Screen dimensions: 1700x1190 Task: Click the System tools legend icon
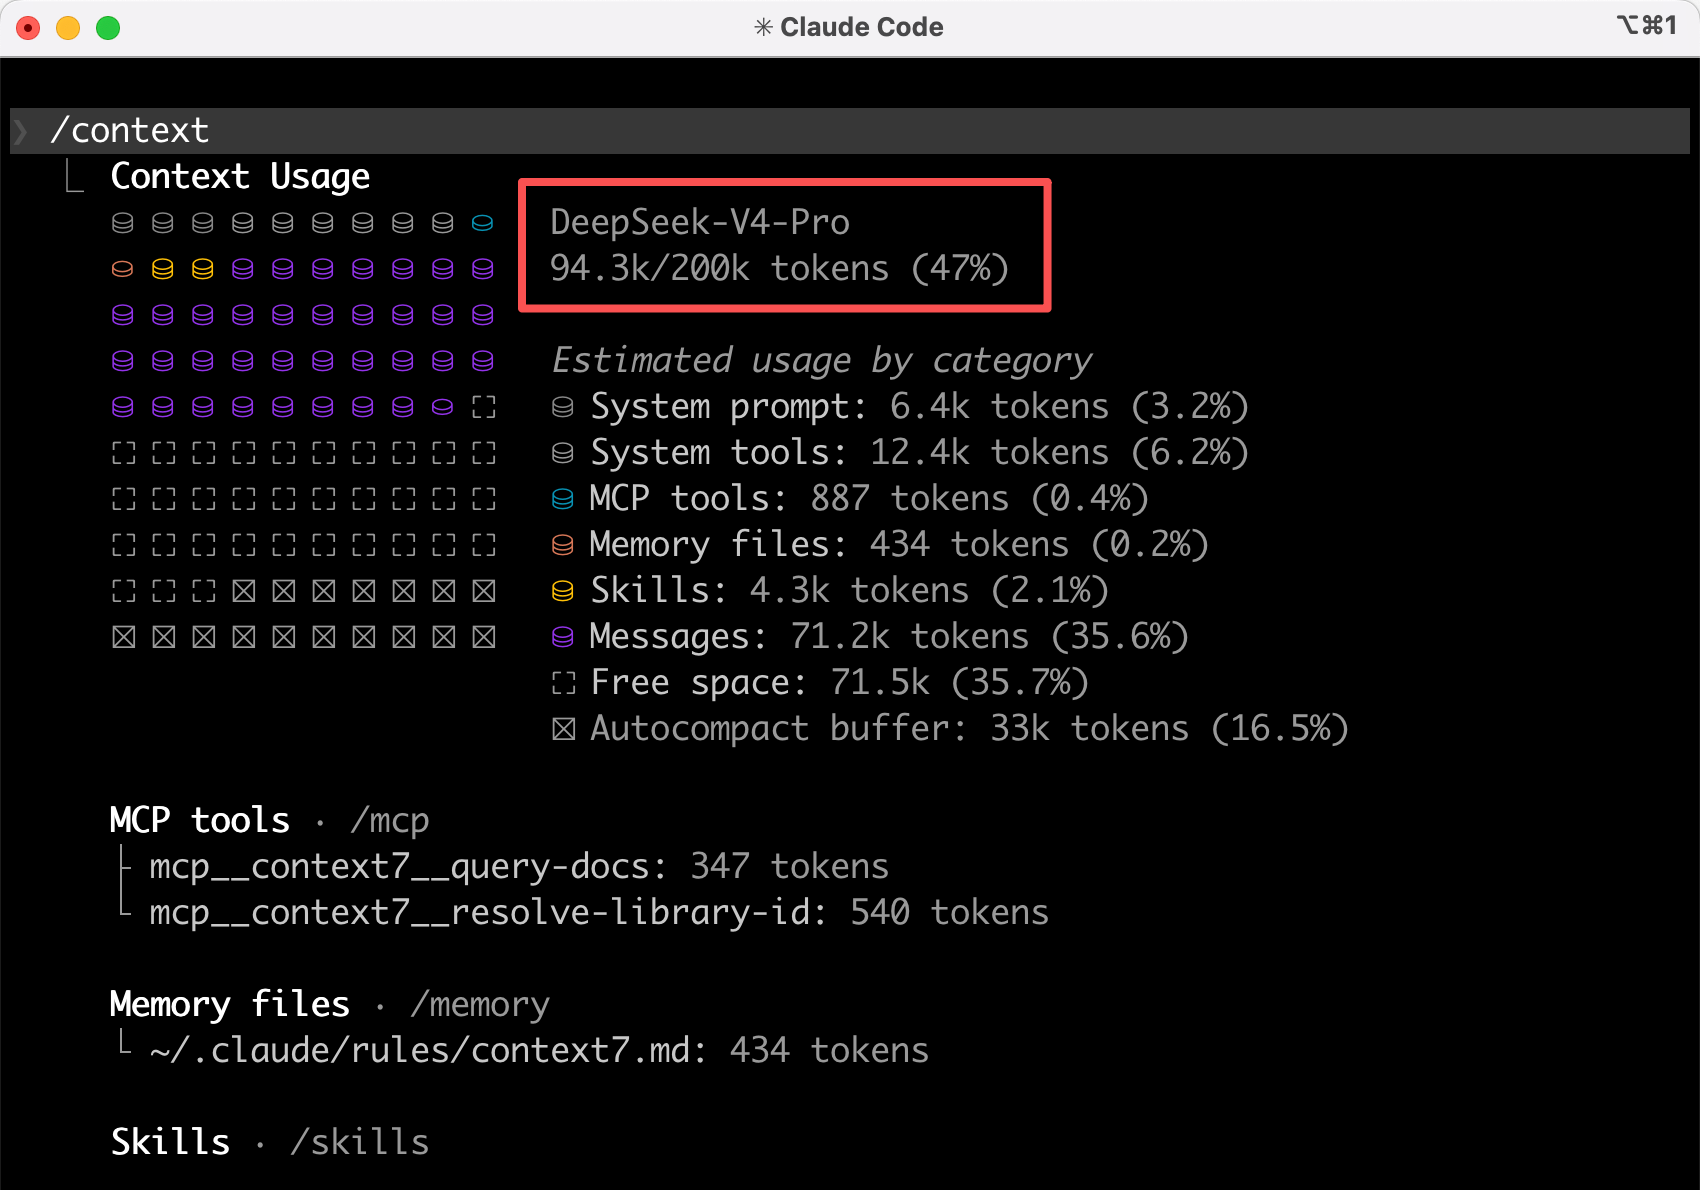(563, 453)
